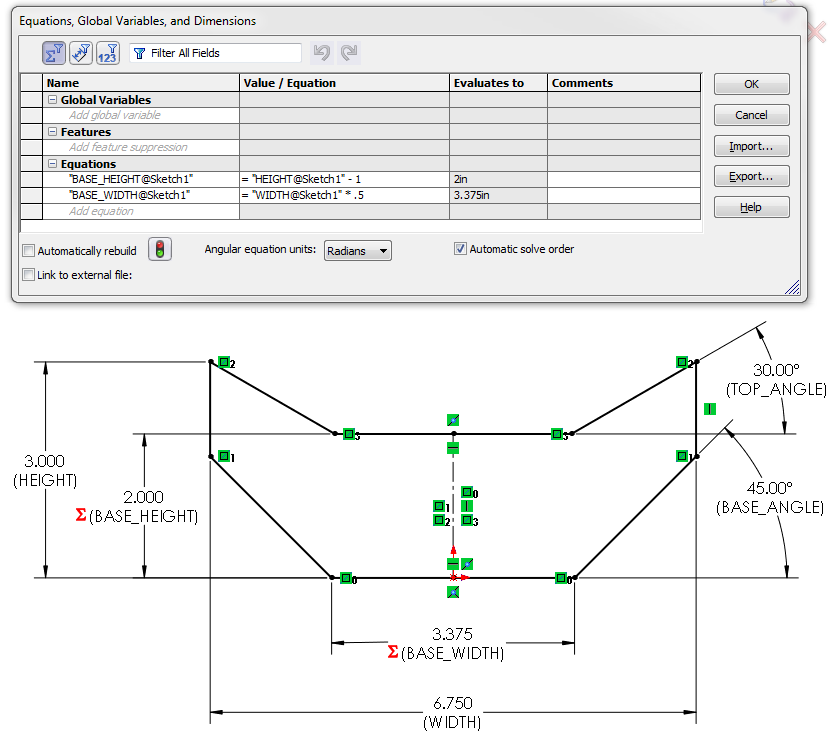The height and width of the screenshot is (732, 831).
Task: Uncheck Automatic solve order
Action: click(x=460, y=249)
